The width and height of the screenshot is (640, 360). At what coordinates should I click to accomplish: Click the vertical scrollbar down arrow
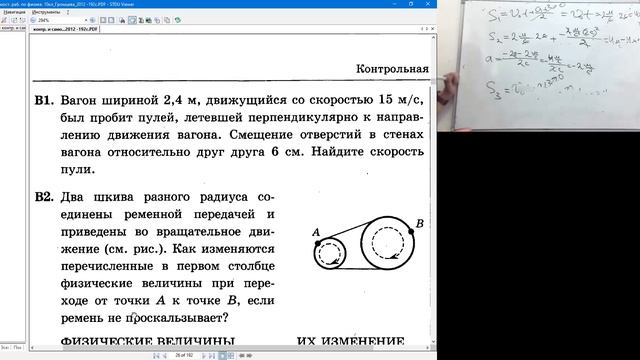point(433,341)
